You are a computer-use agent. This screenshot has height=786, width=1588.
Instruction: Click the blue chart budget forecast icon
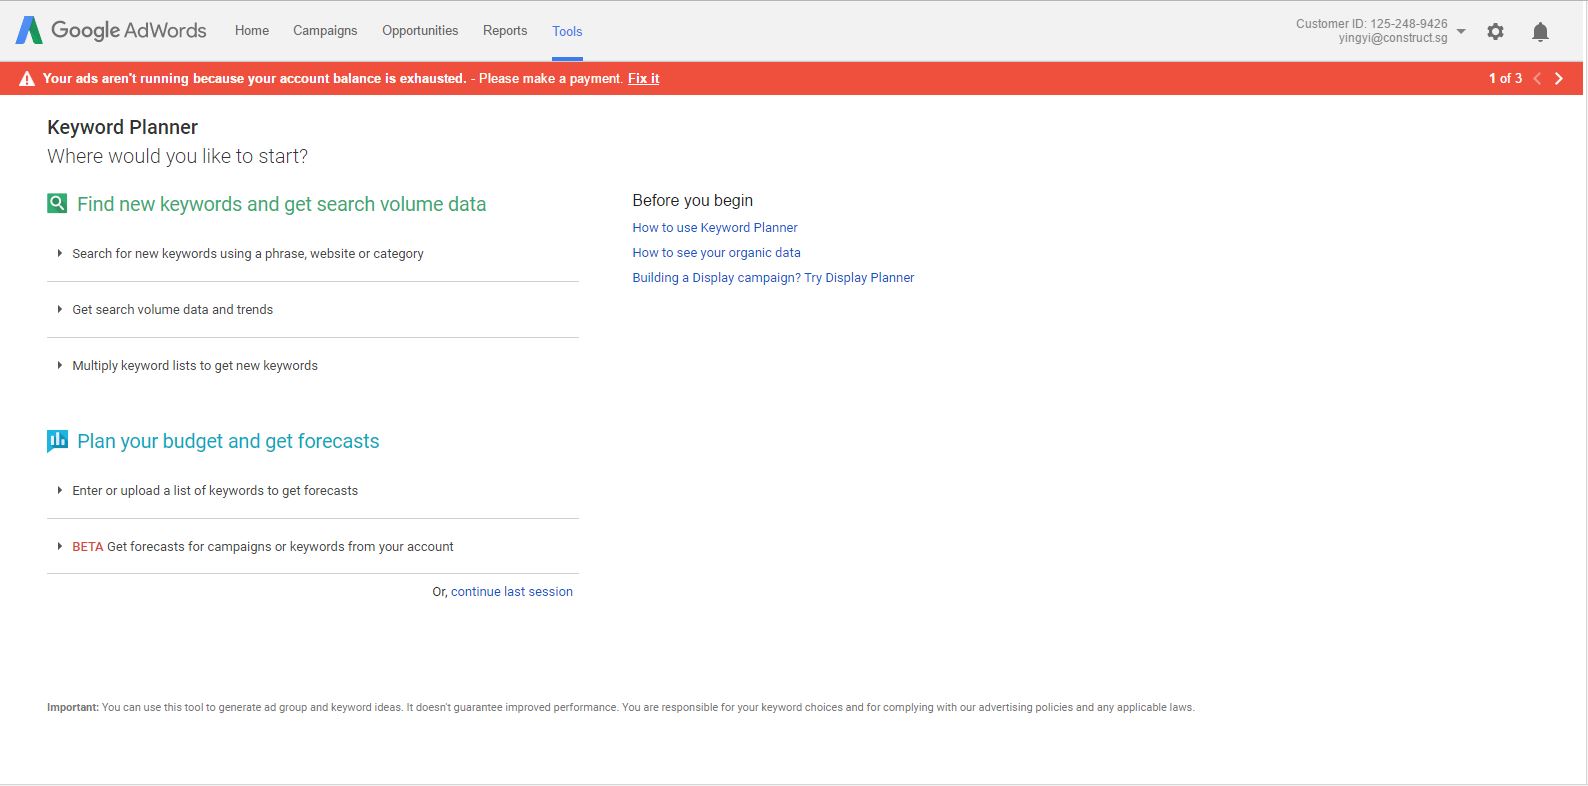pos(57,441)
